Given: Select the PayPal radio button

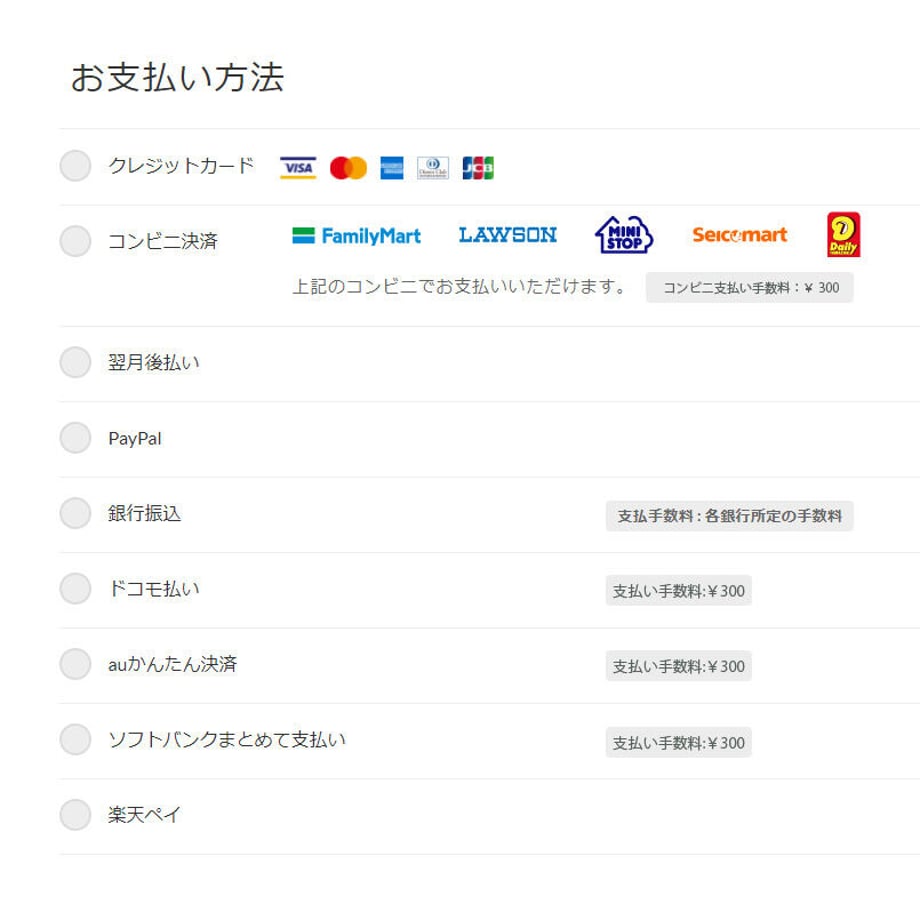Looking at the screenshot, I should point(75,438).
